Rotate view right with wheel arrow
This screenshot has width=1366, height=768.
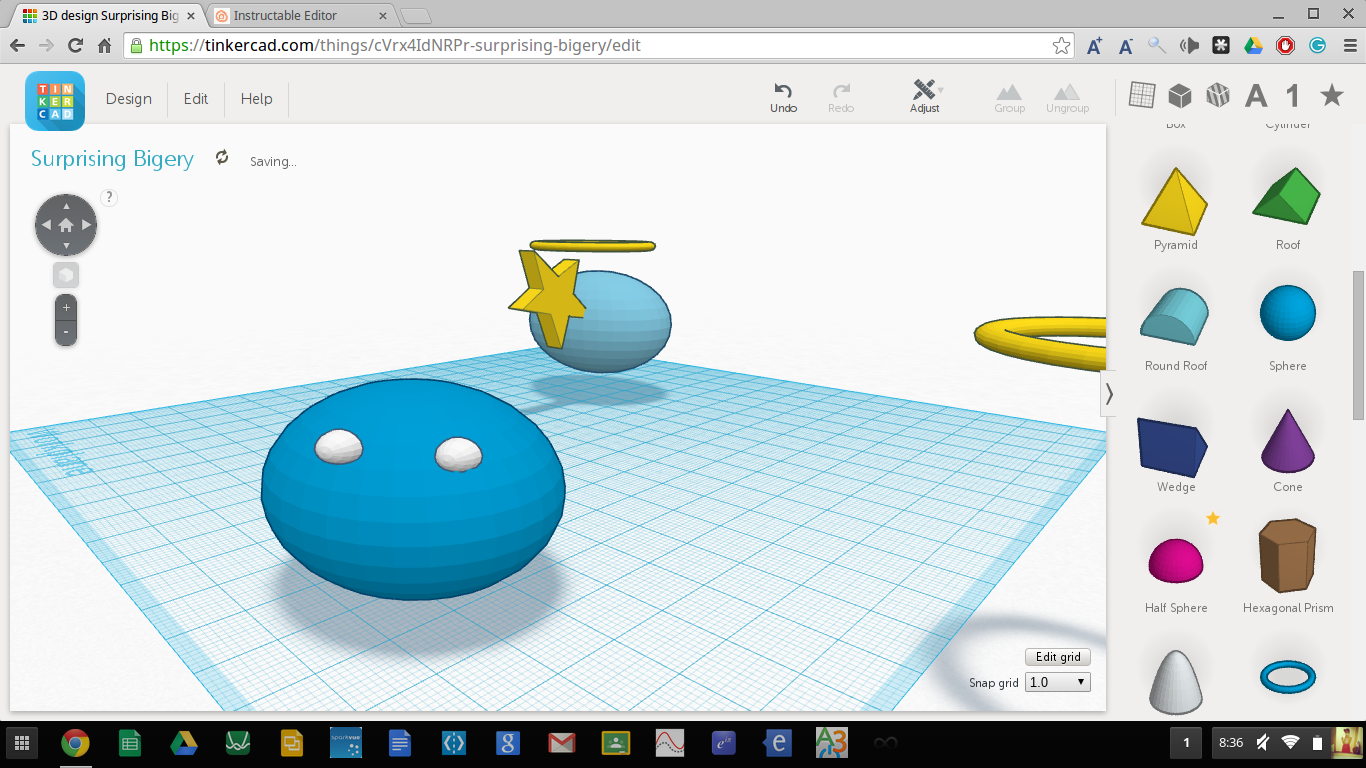87,225
